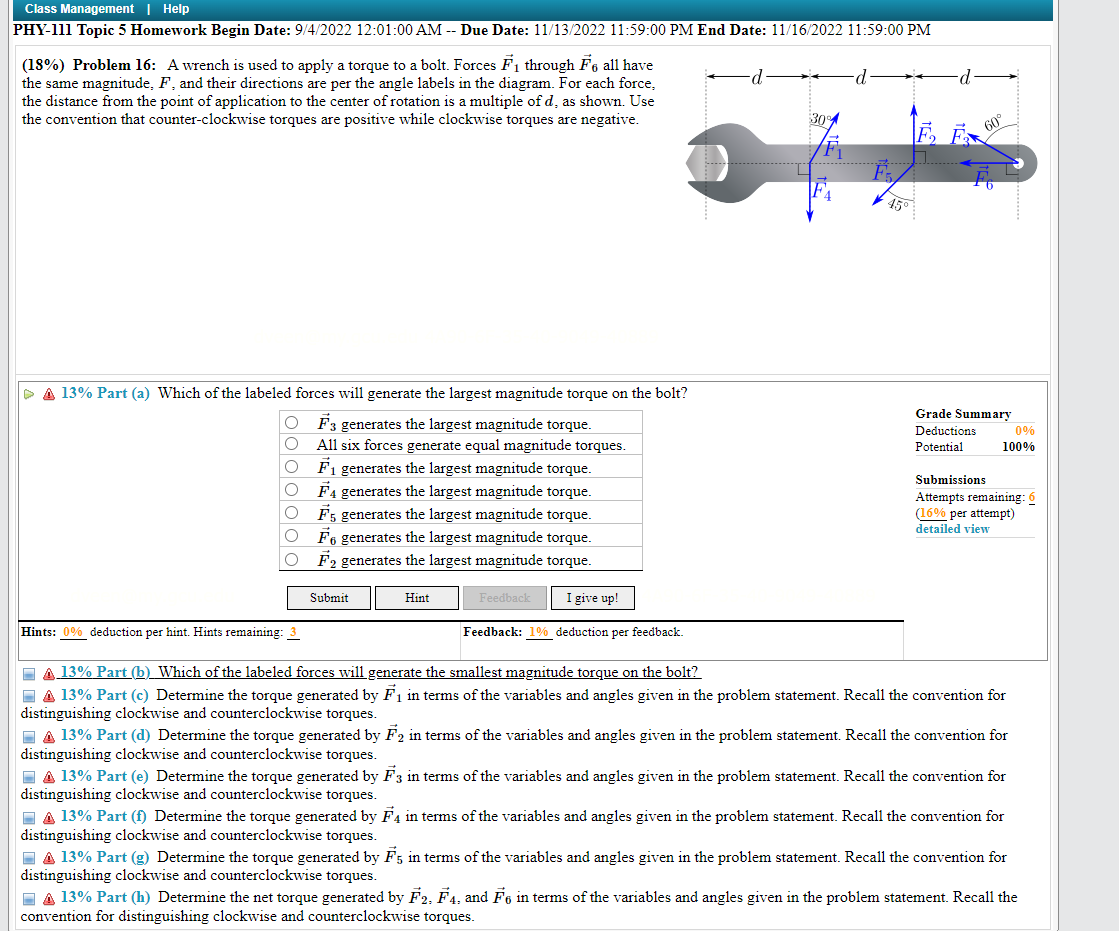This screenshot has width=1119, height=931.
Task: Click green play arrow beside Part (a)
Action: click(x=29, y=394)
